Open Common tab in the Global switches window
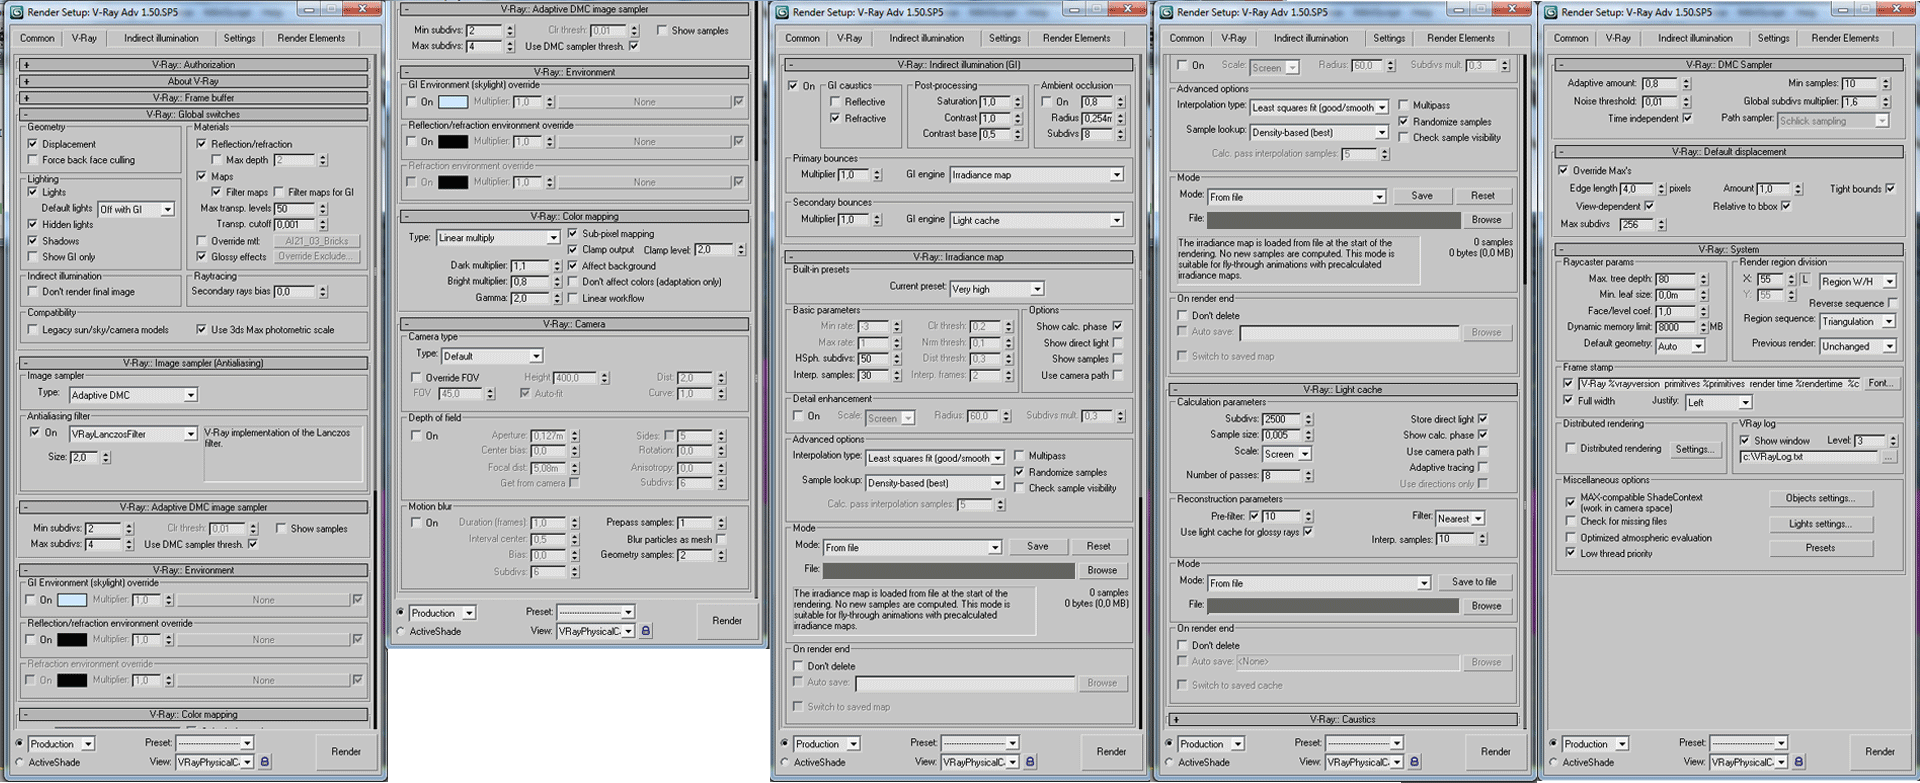Image resolution: width=1920 pixels, height=783 pixels. click(x=37, y=38)
